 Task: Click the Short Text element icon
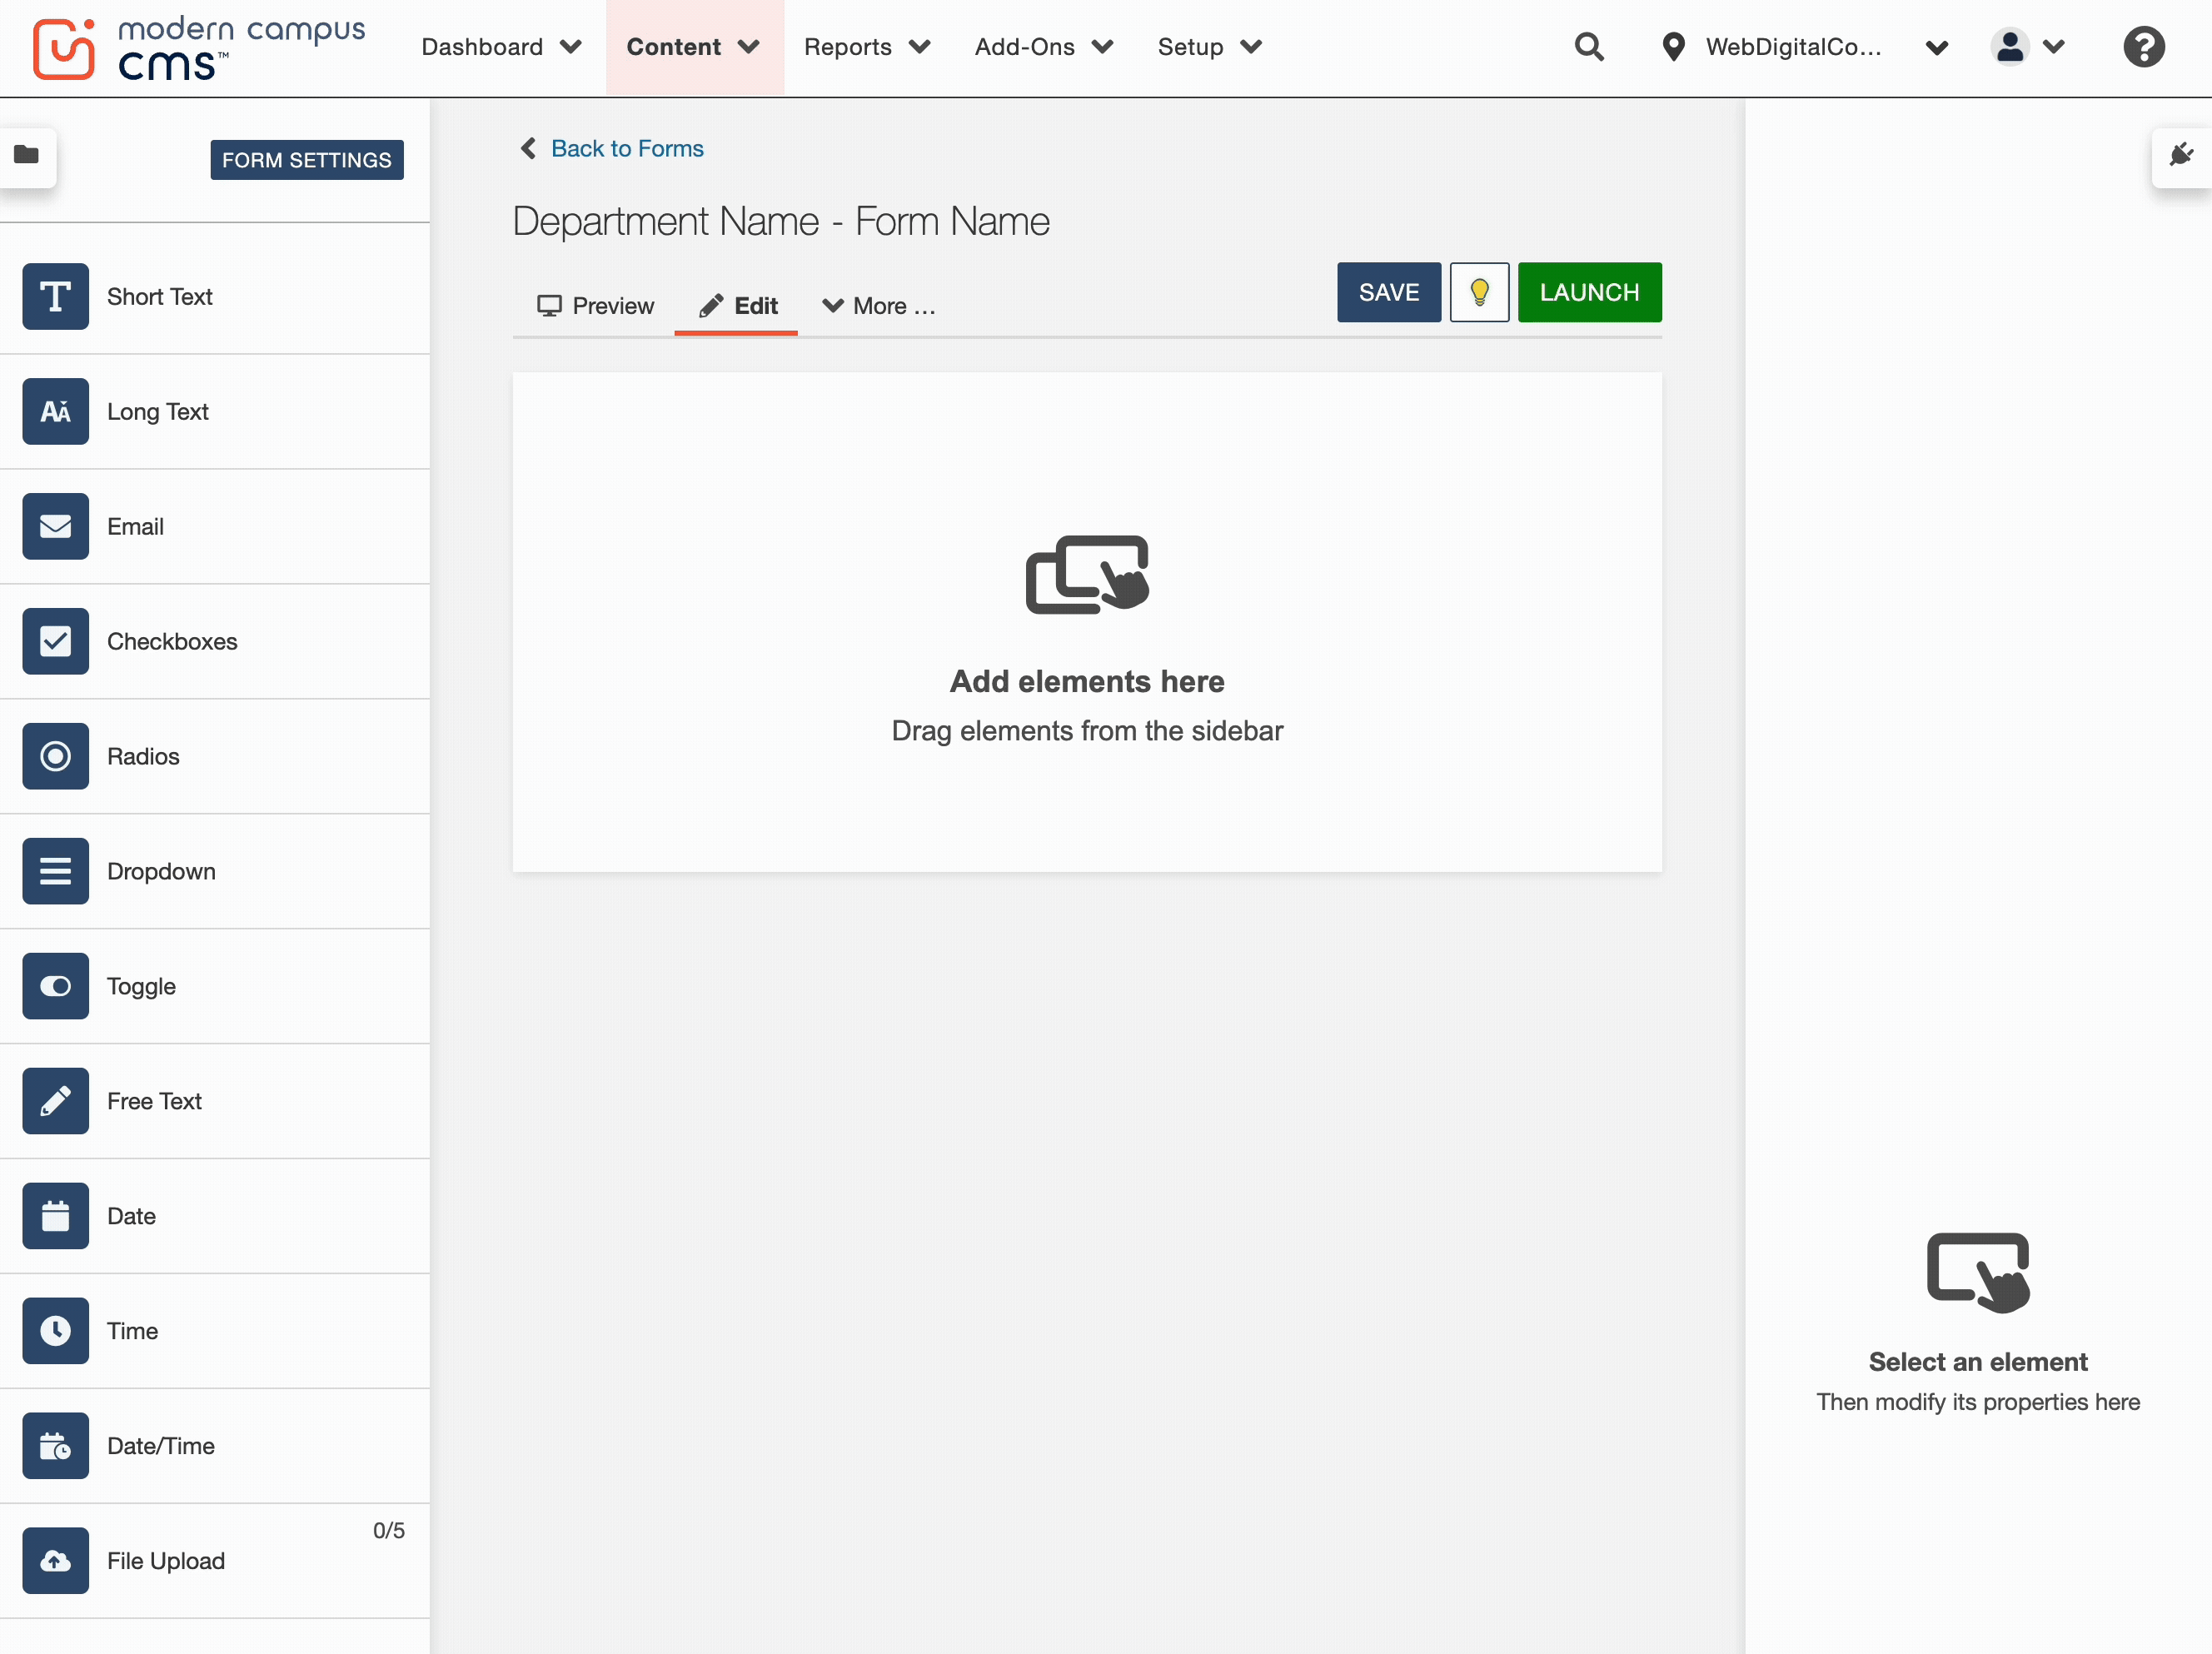pos(55,297)
